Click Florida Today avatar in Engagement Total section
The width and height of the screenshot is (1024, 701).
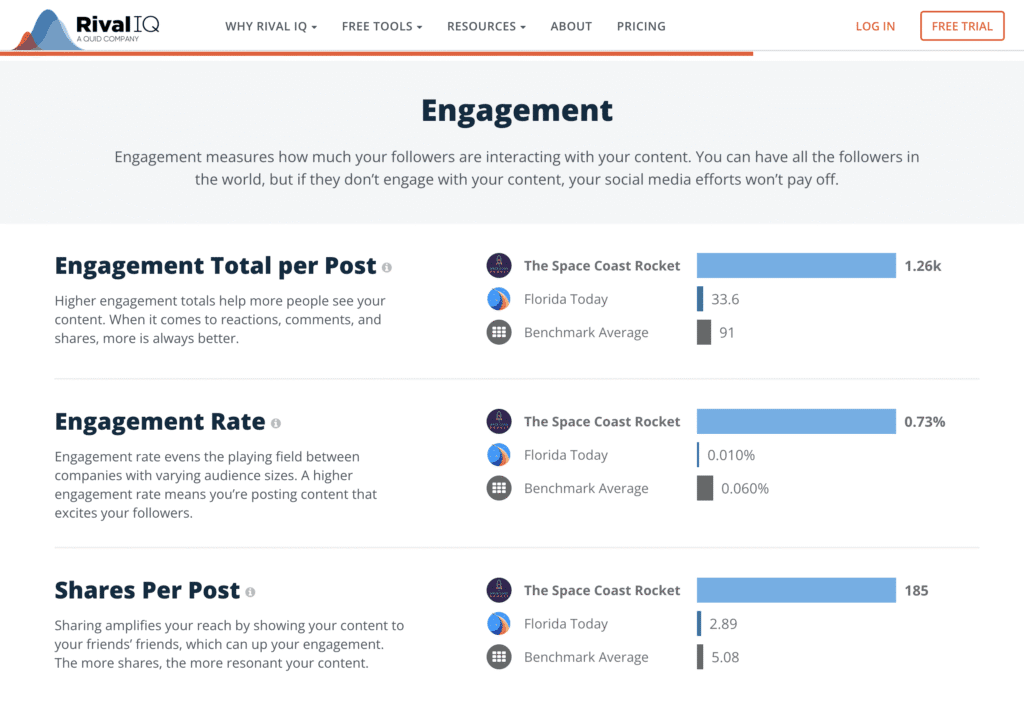click(499, 299)
